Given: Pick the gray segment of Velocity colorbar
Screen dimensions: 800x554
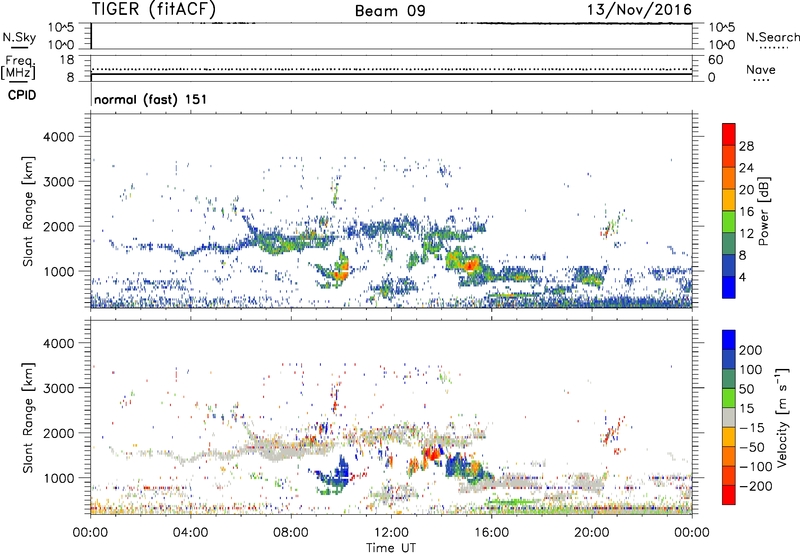Looking at the screenshot, I should click(729, 417).
